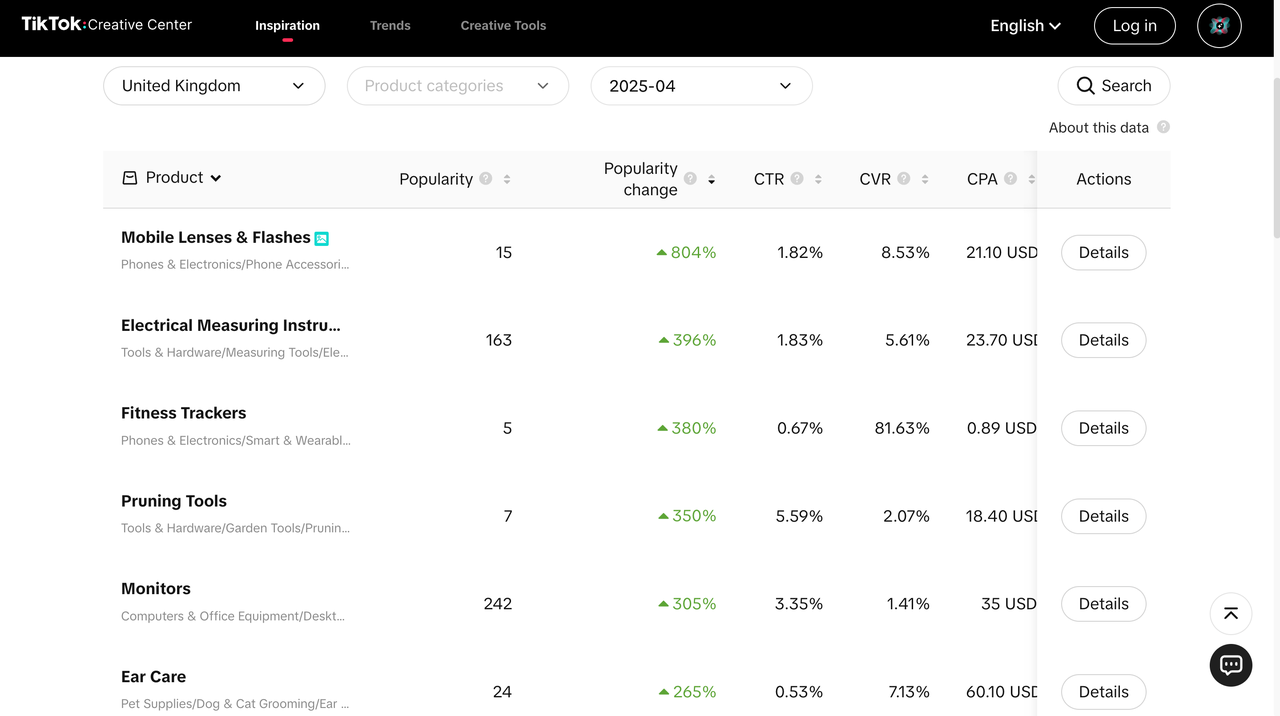Click the scroll-to-top arrow button
Image resolution: width=1280 pixels, height=716 pixels.
pyautogui.click(x=1231, y=614)
